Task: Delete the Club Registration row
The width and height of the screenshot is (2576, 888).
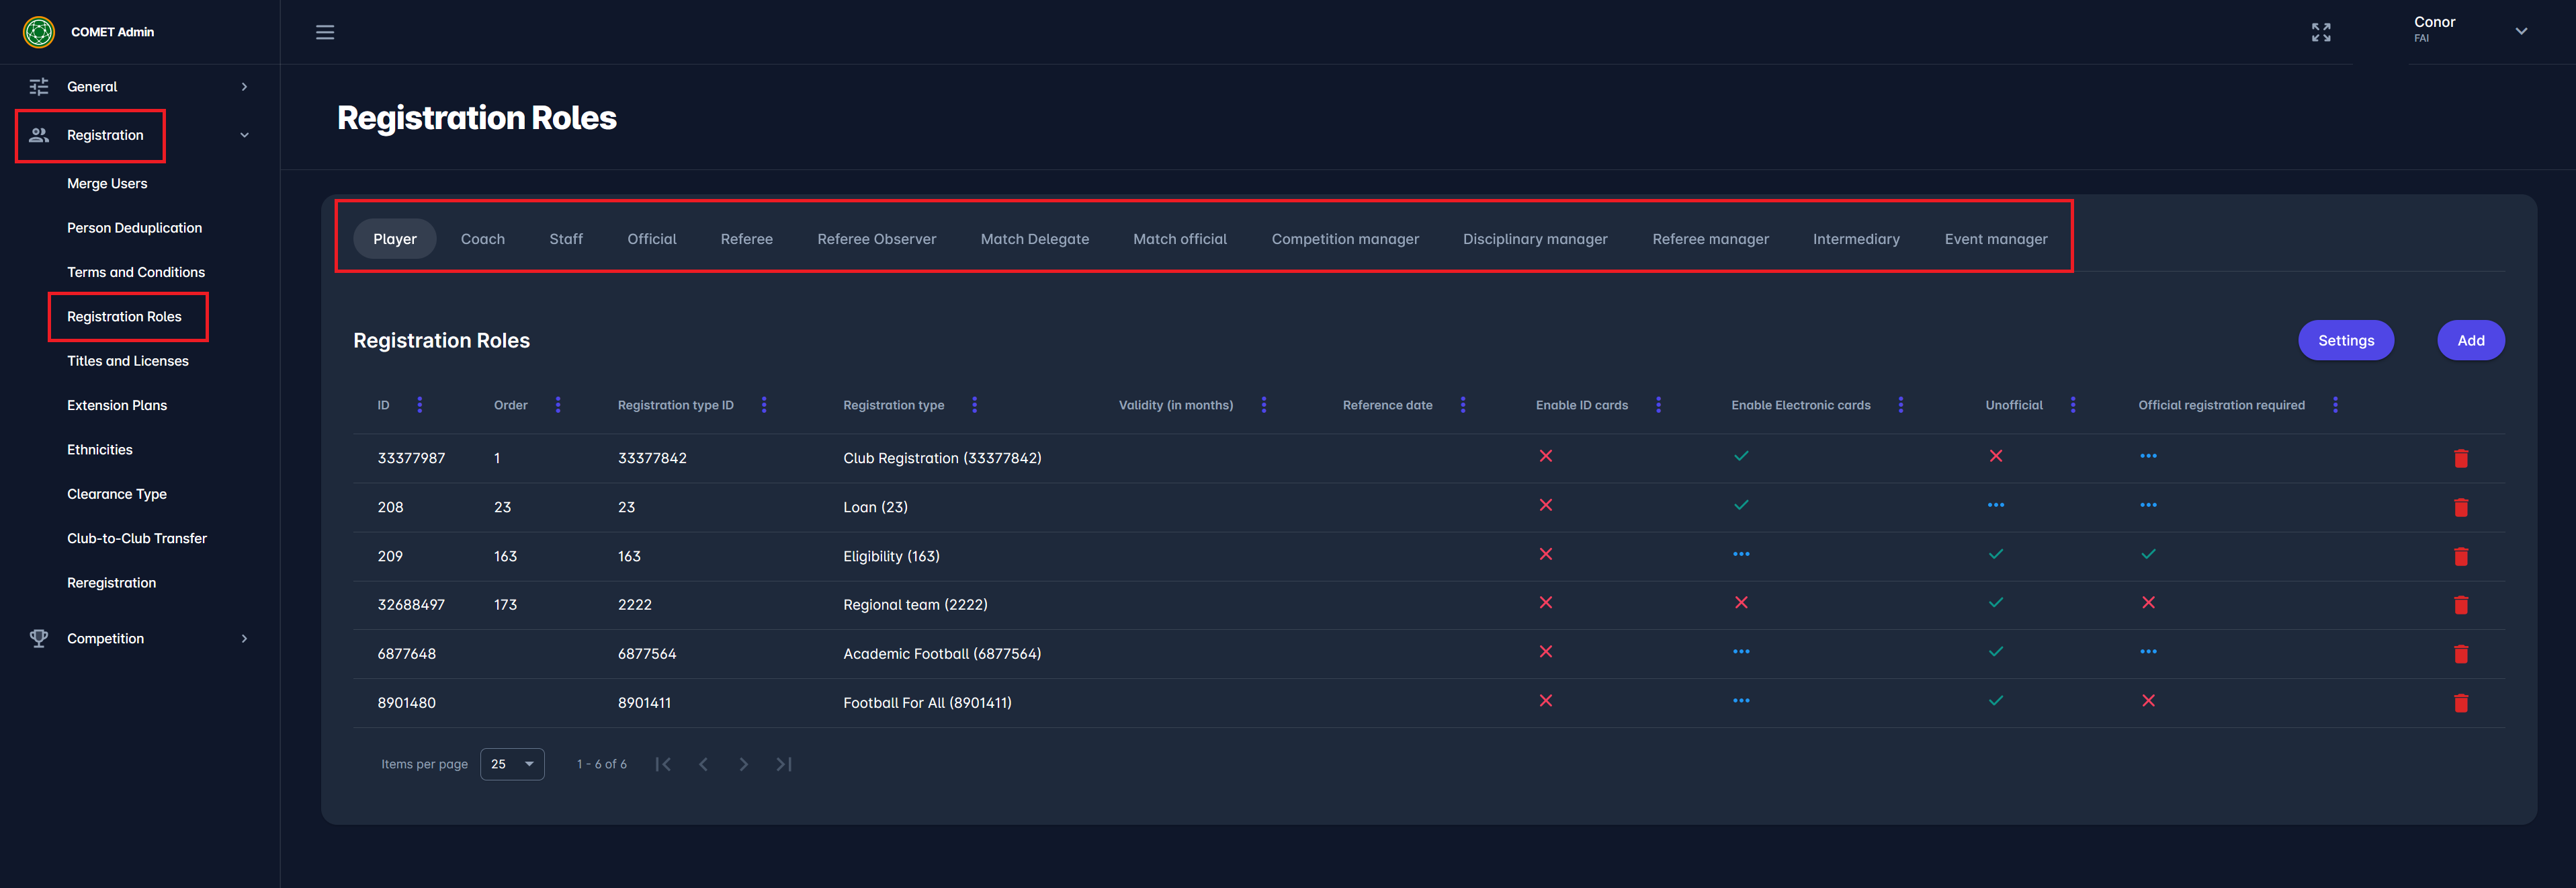Action: pyautogui.click(x=2461, y=458)
